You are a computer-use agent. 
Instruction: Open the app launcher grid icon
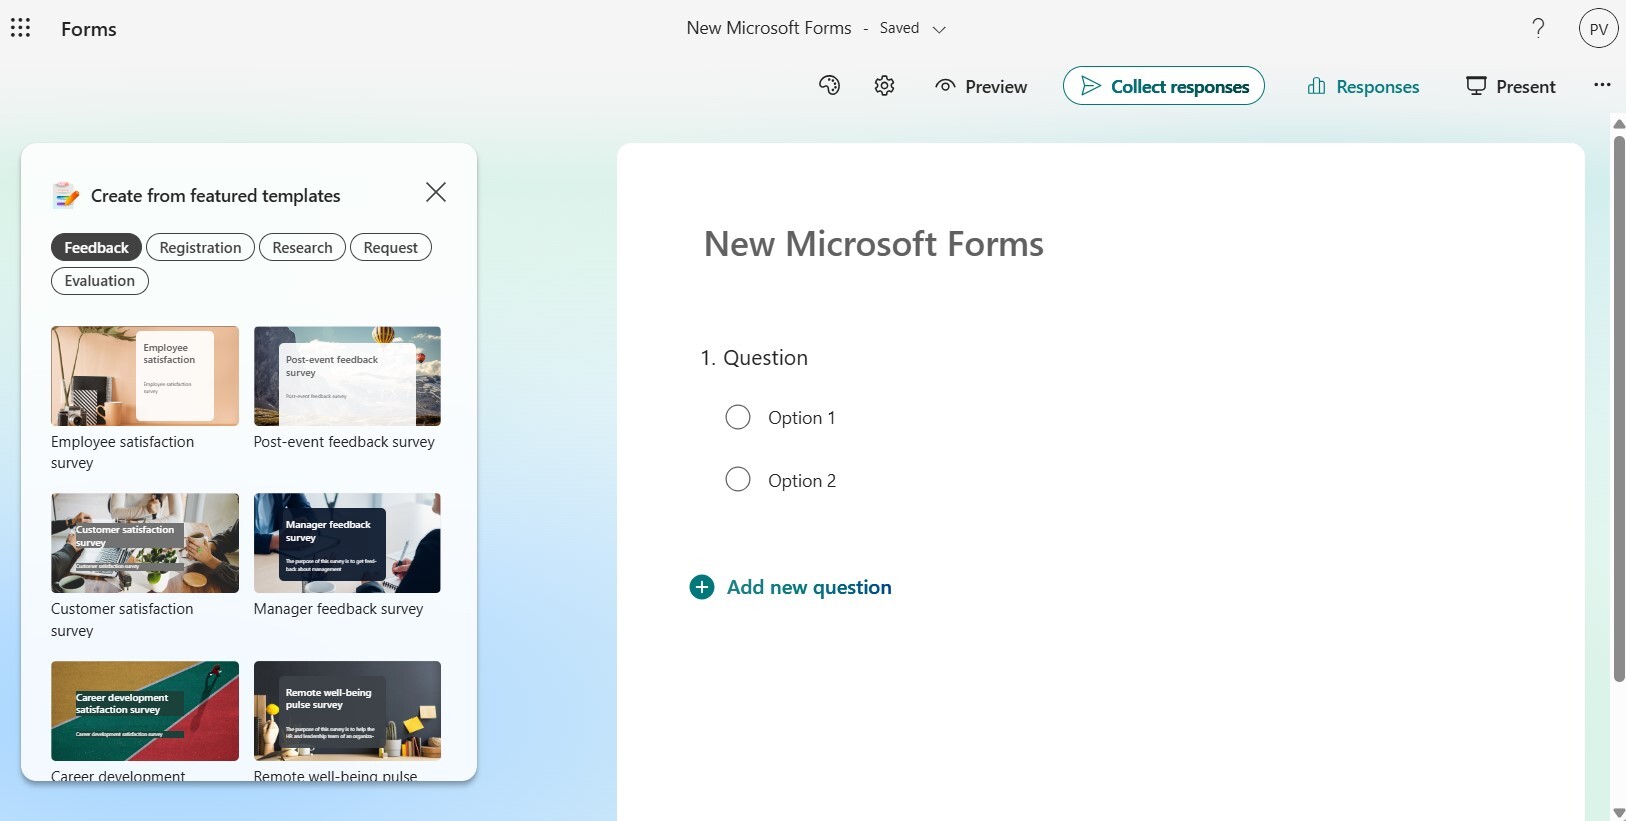(x=20, y=28)
